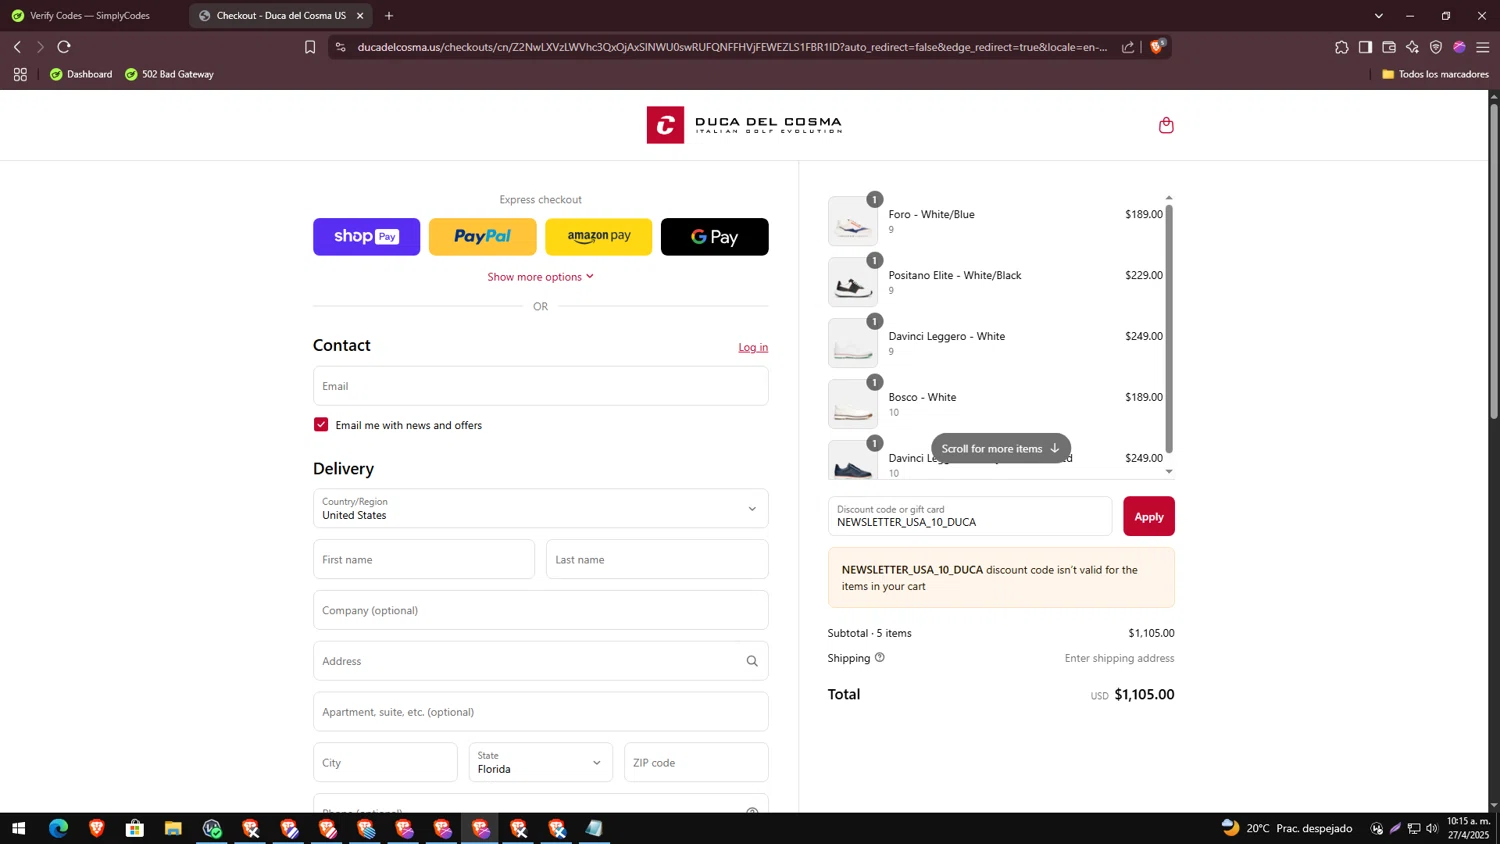Click the cart items list scrollbar
Screen dimensions: 1500x844
click(1169, 329)
